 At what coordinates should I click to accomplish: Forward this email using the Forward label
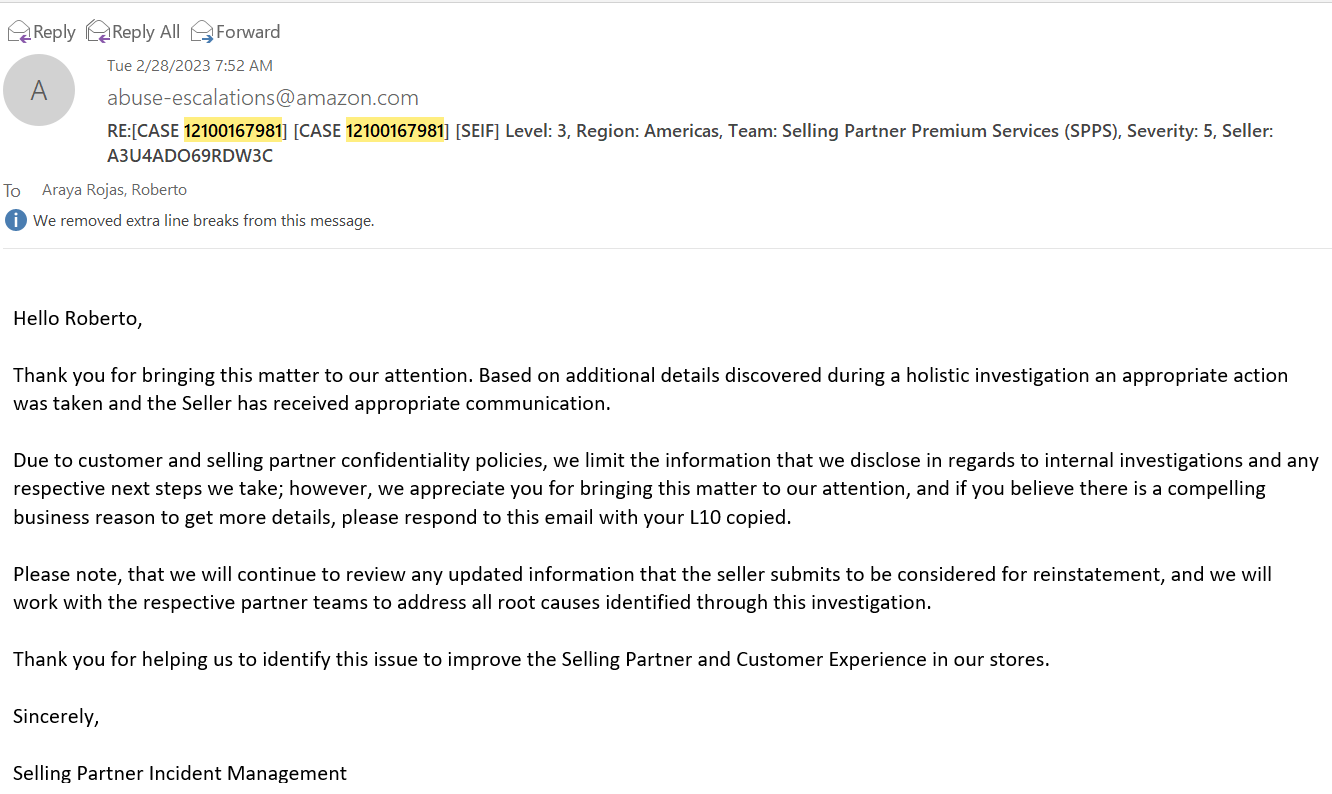point(248,32)
